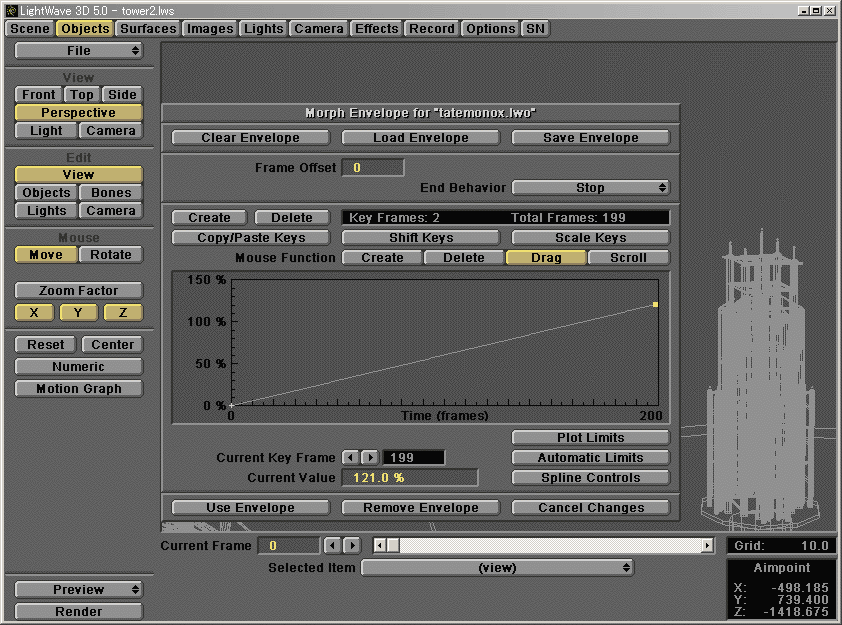Image resolution: width=842 pixels, height=625 pixels.
Task: Select Scroll mouse function
Action: tap(628, 258)
